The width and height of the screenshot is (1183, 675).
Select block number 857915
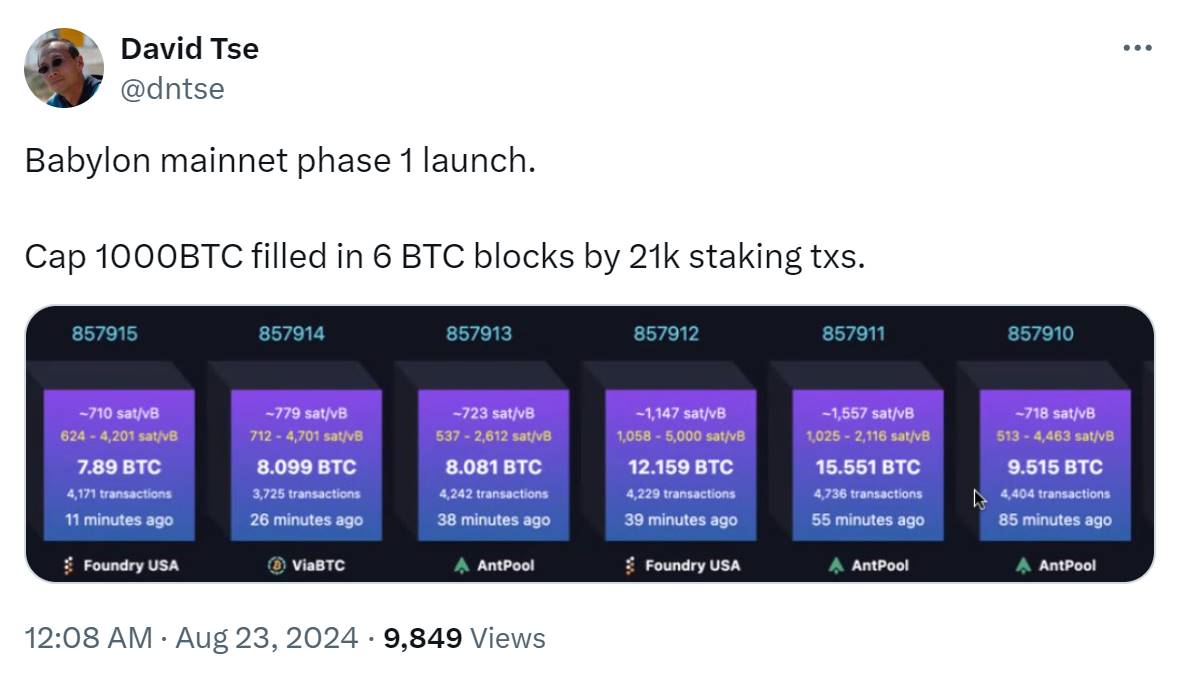click(105, 334)
